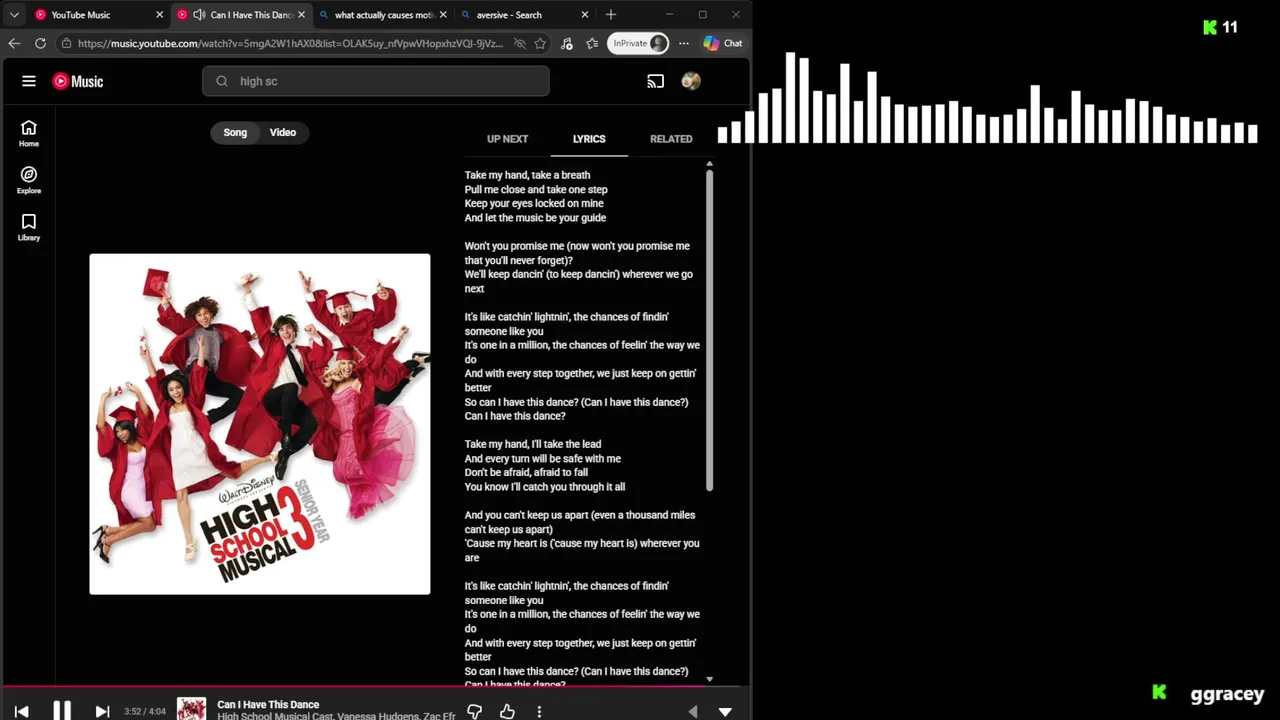Open the Cast to device icon
The height and width of the screenshot is (720, 1280).
coord(655,81)
